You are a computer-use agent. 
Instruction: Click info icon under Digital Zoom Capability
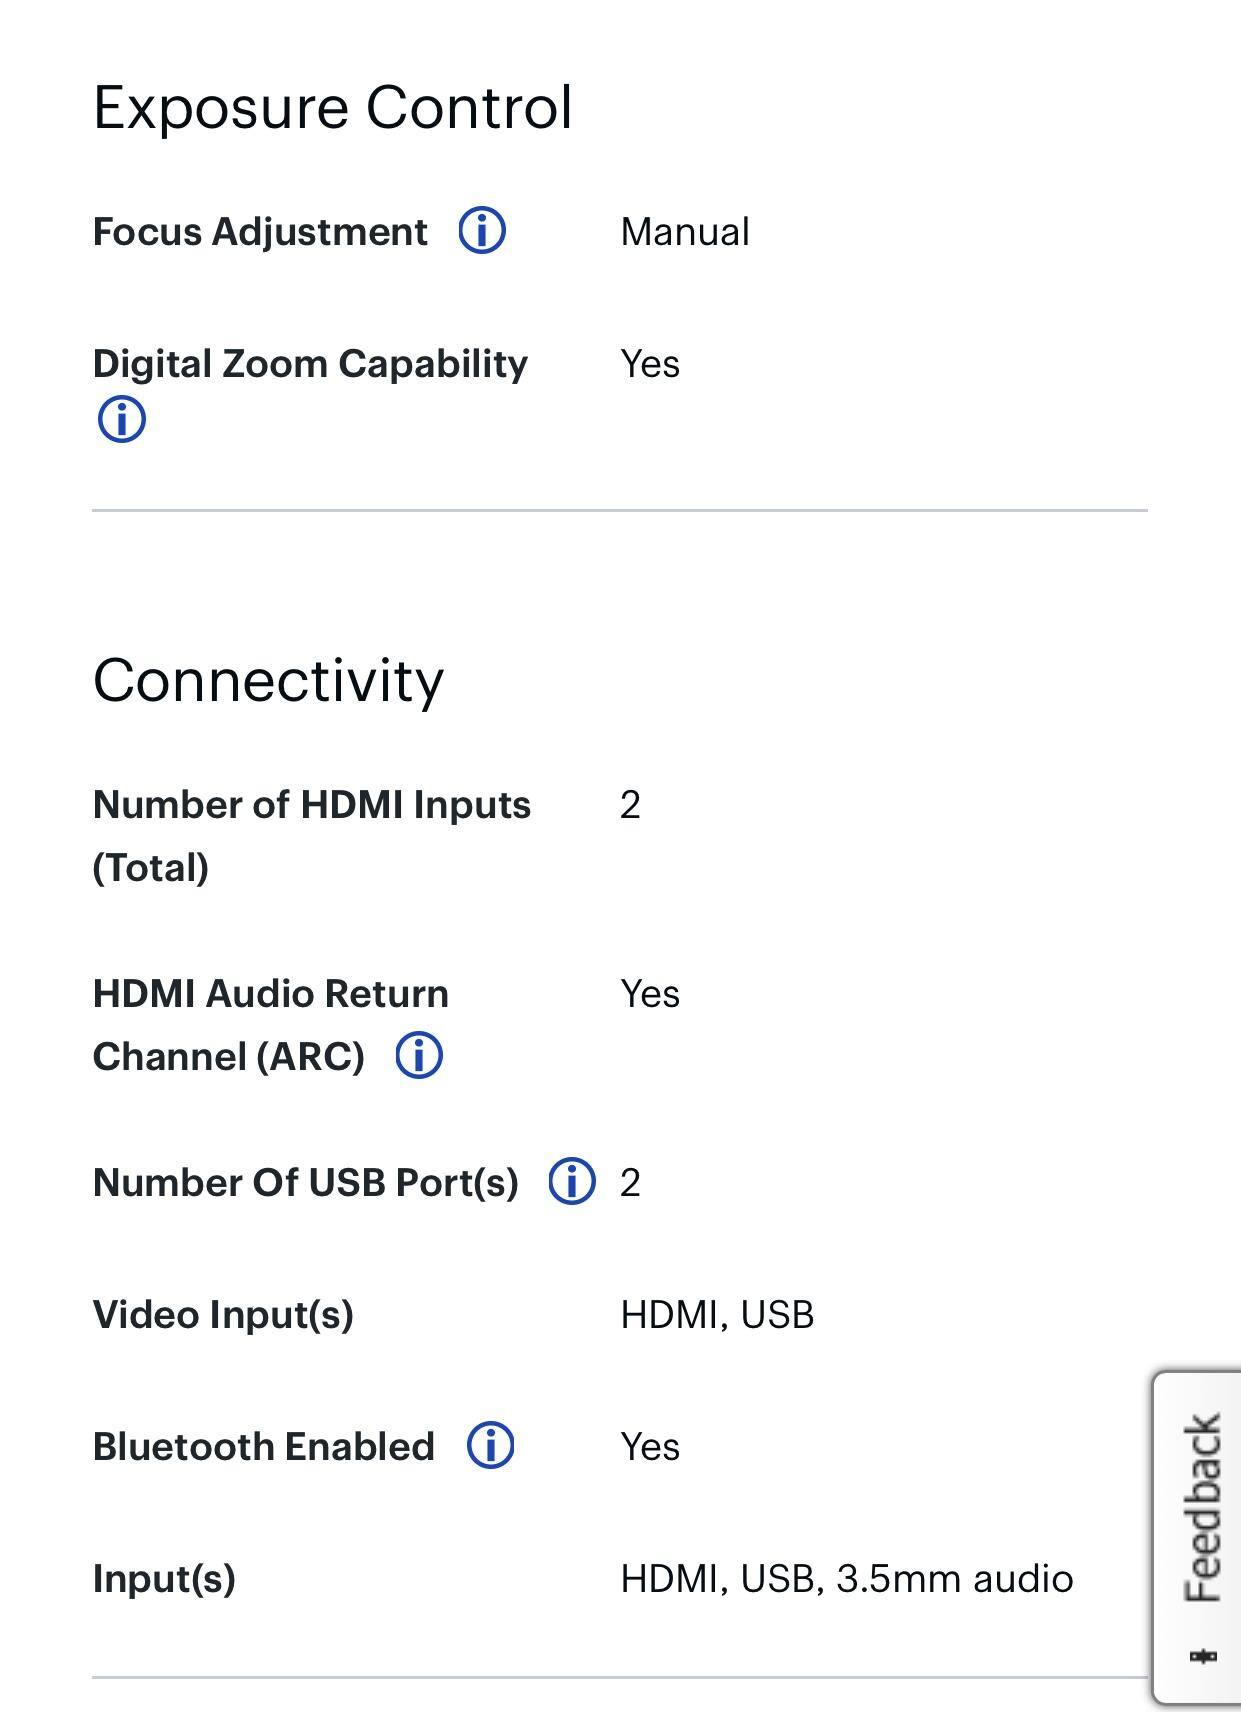(121, 419)
